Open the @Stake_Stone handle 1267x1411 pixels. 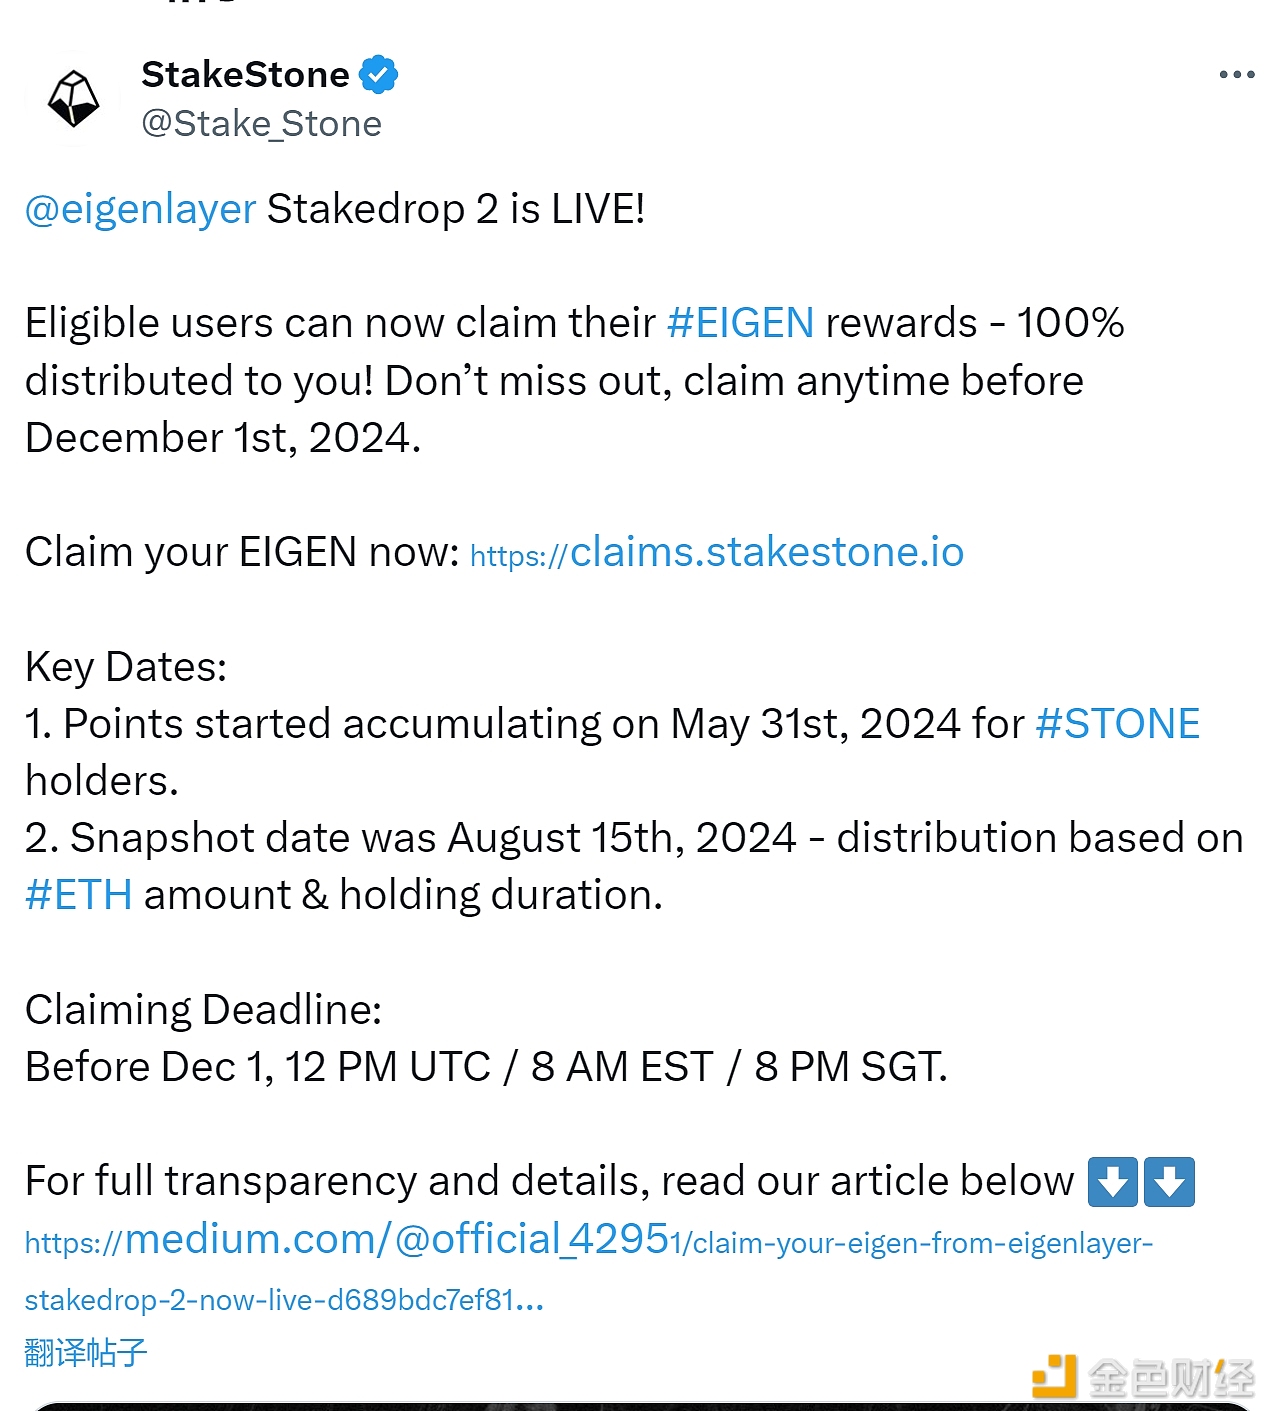[261, 124]
